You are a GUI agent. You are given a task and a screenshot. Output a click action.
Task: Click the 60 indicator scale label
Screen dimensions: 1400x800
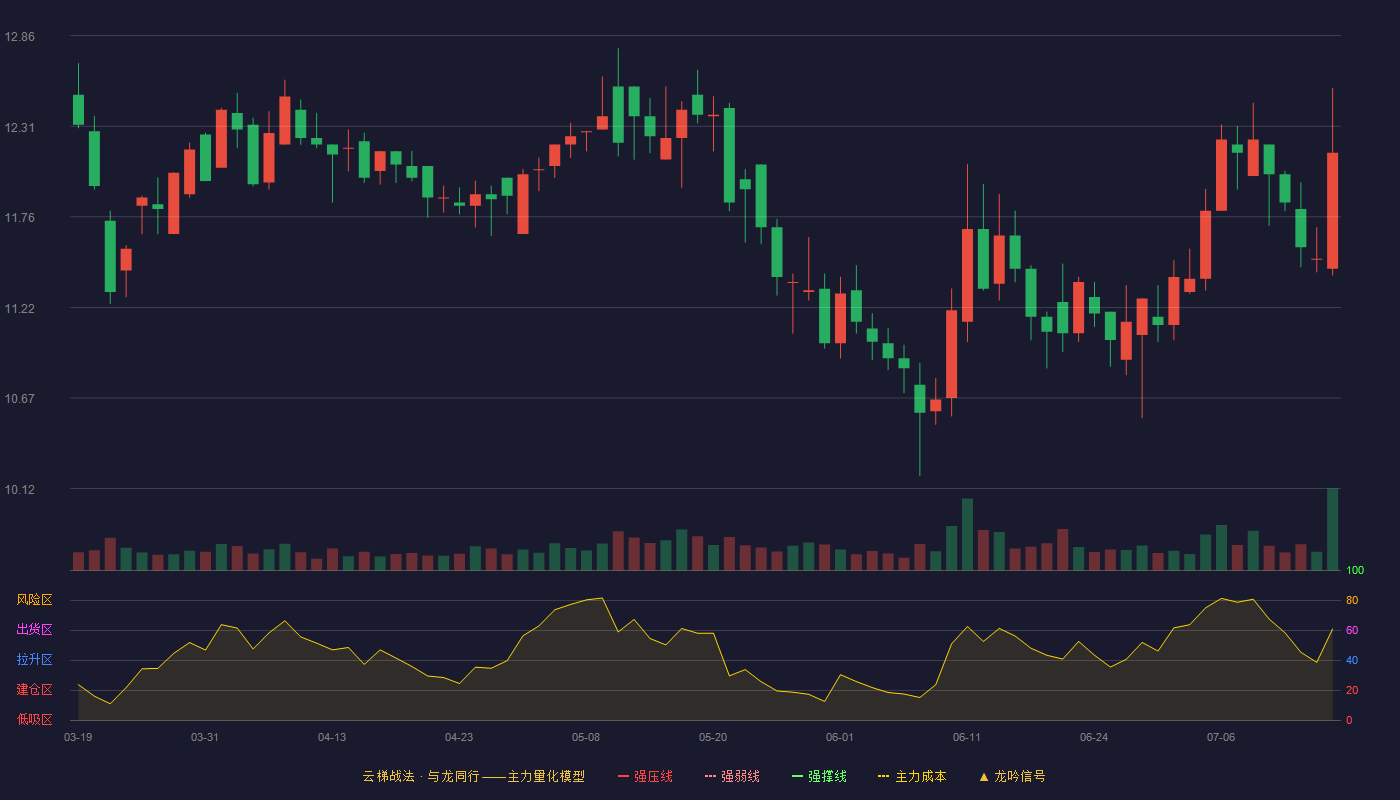[1352, 630]
